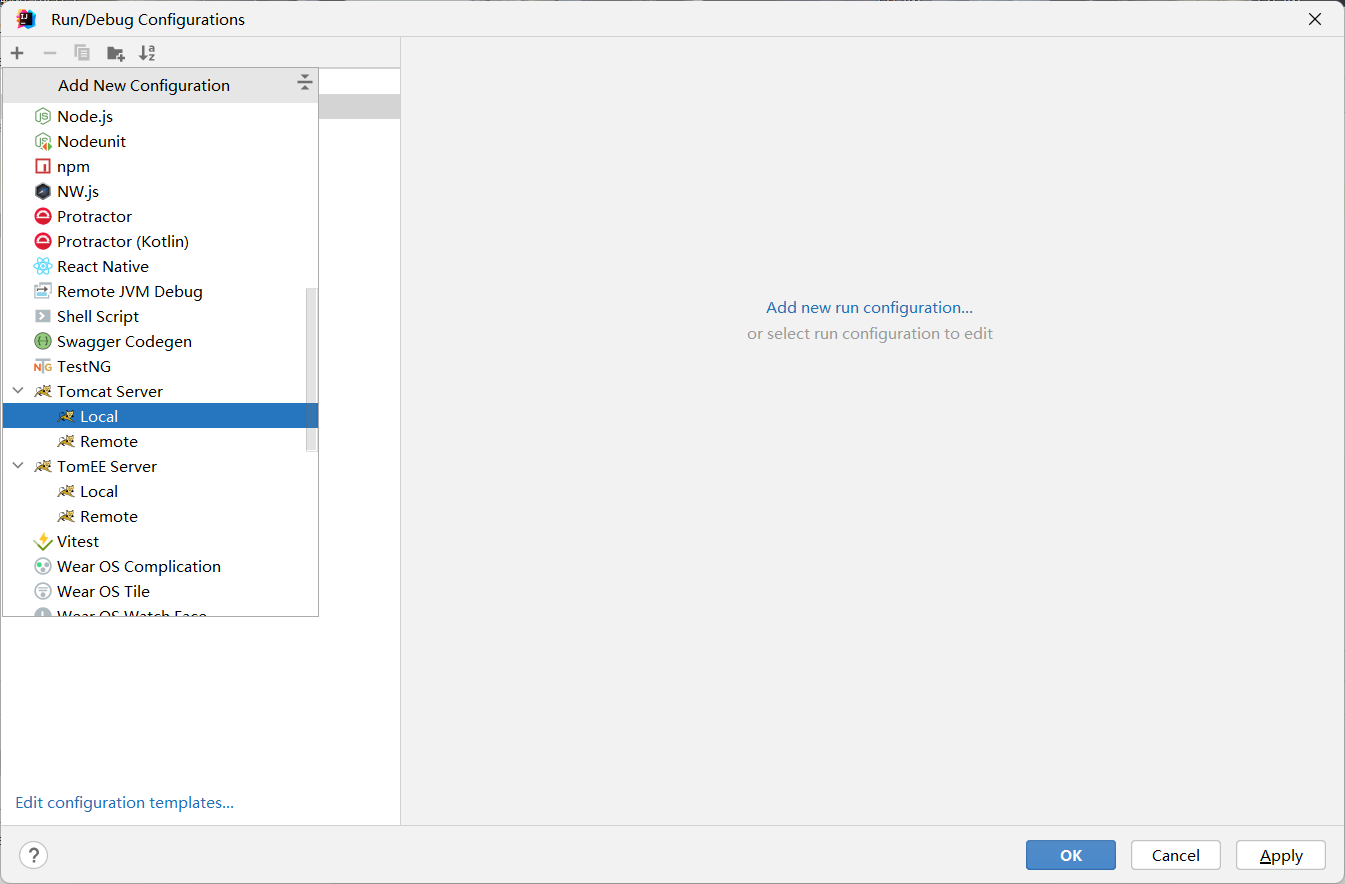Click the Add New Configuration plus icon
The image size is (1345, 884).
click(x=17, y=53)
